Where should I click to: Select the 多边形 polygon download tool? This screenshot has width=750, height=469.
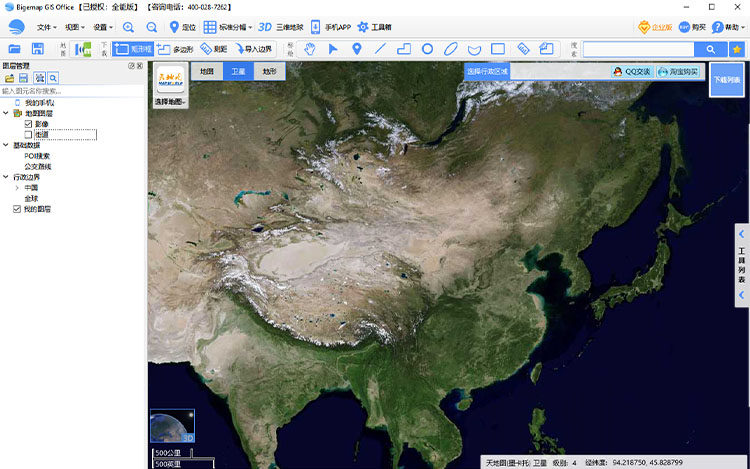coord(175,49)
